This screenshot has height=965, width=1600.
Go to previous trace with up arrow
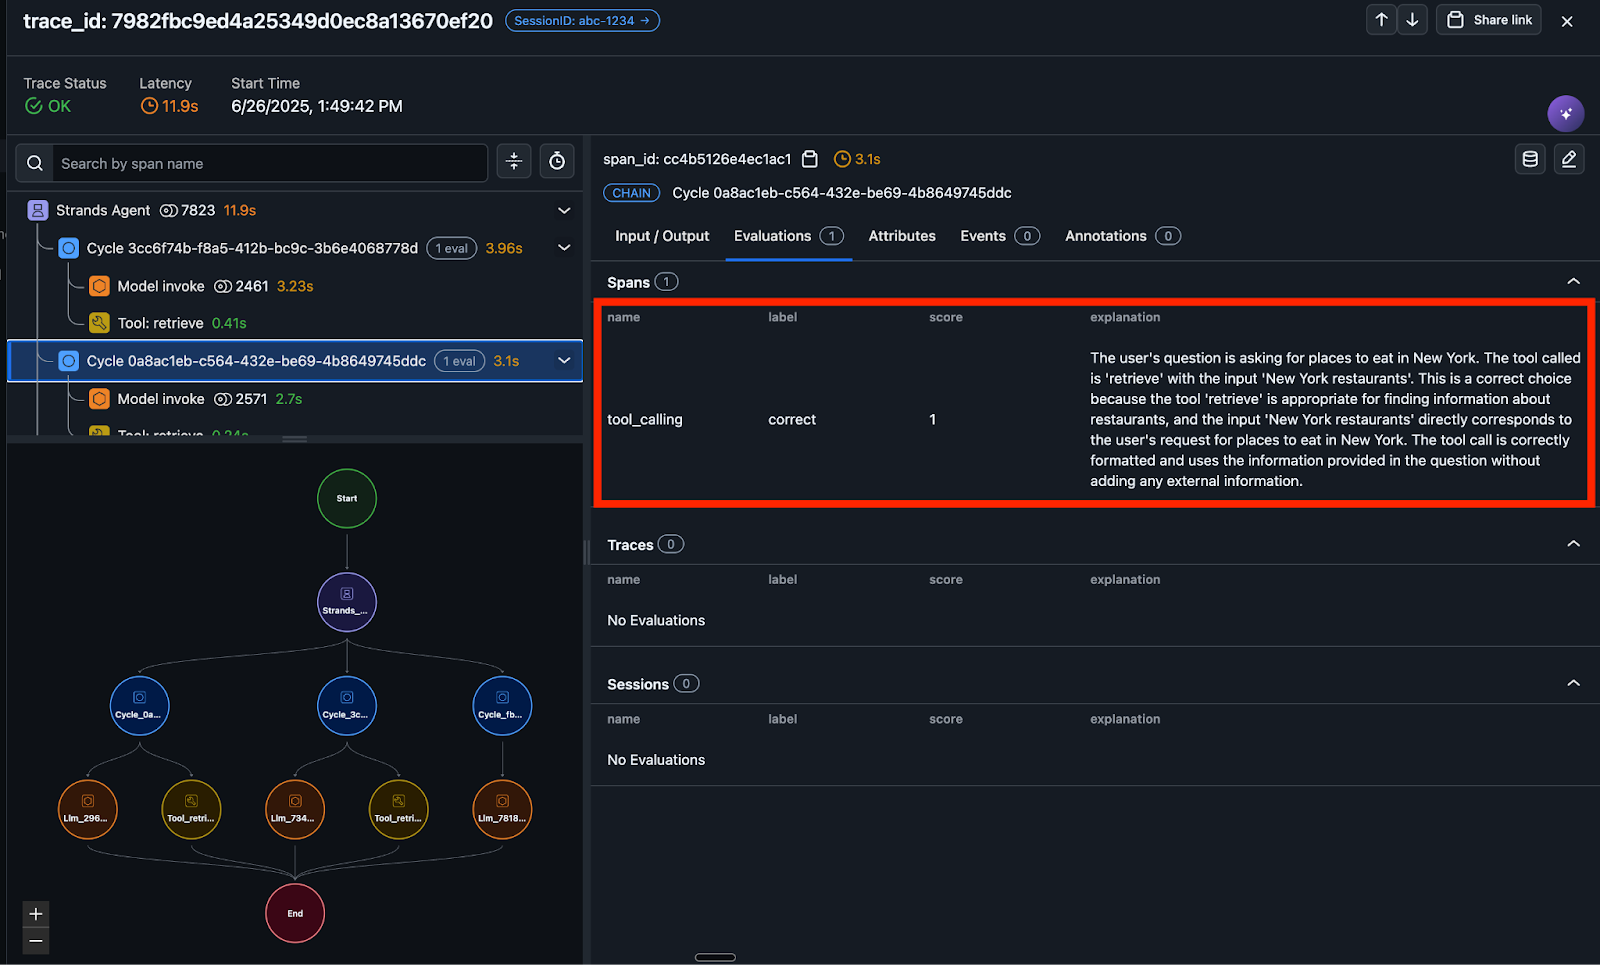pos(1381,20)
